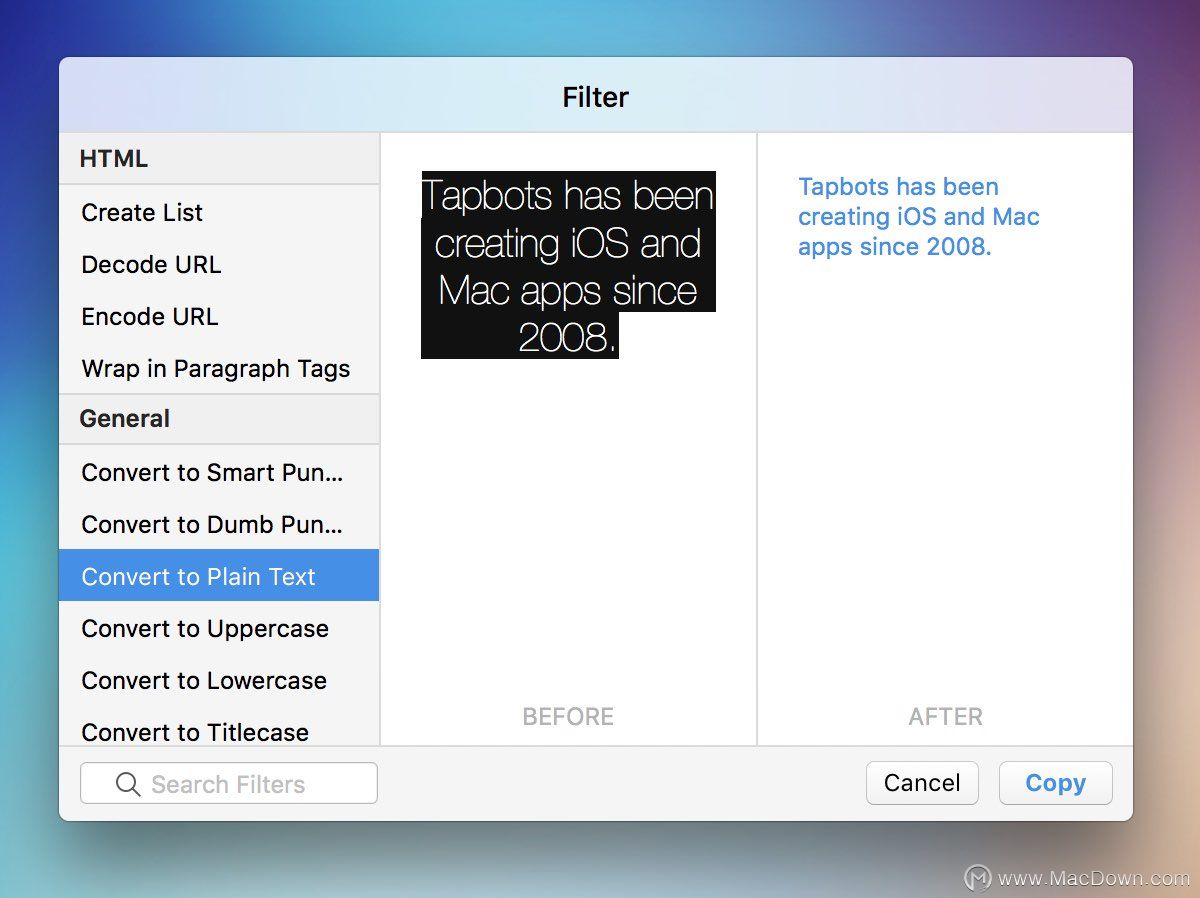Click the Cancel button
Screen dimensions: 1200x898
[922, 783]
